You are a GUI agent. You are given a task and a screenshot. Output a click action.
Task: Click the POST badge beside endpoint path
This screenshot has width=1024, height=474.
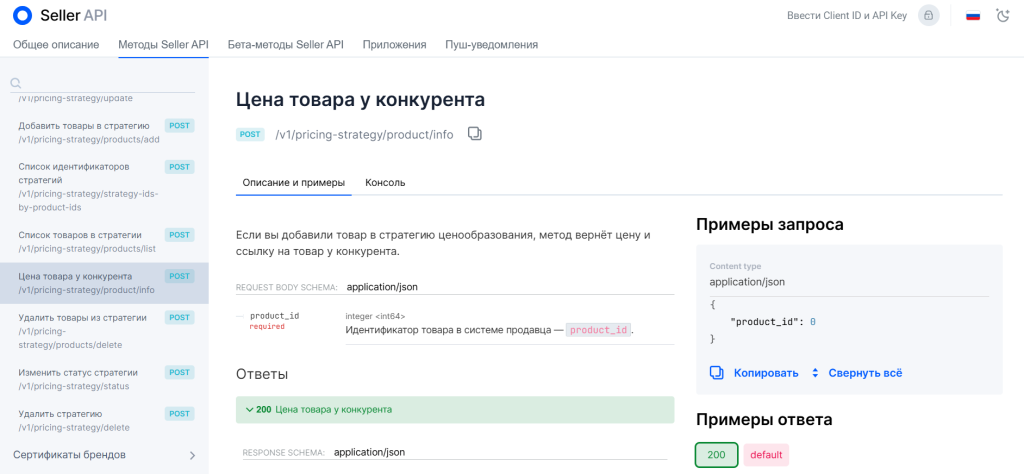coord(250,134)
